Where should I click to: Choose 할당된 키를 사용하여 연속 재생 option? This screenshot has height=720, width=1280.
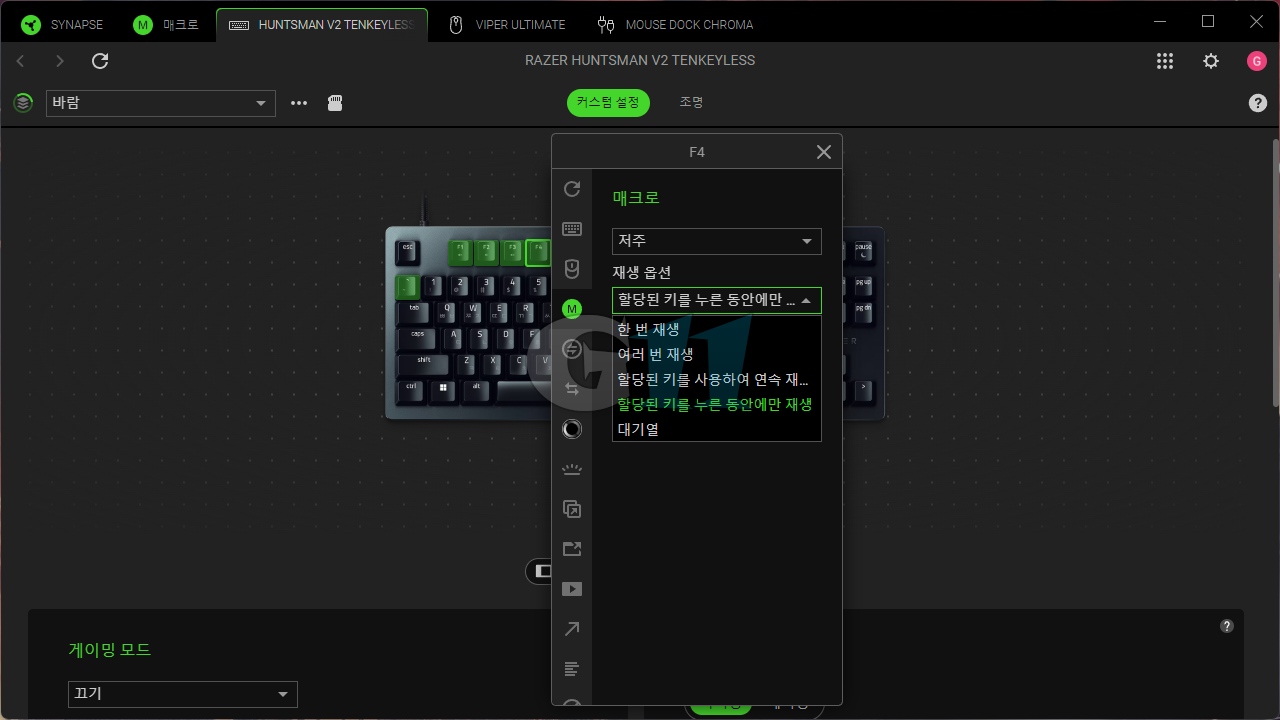click(717, 379)
